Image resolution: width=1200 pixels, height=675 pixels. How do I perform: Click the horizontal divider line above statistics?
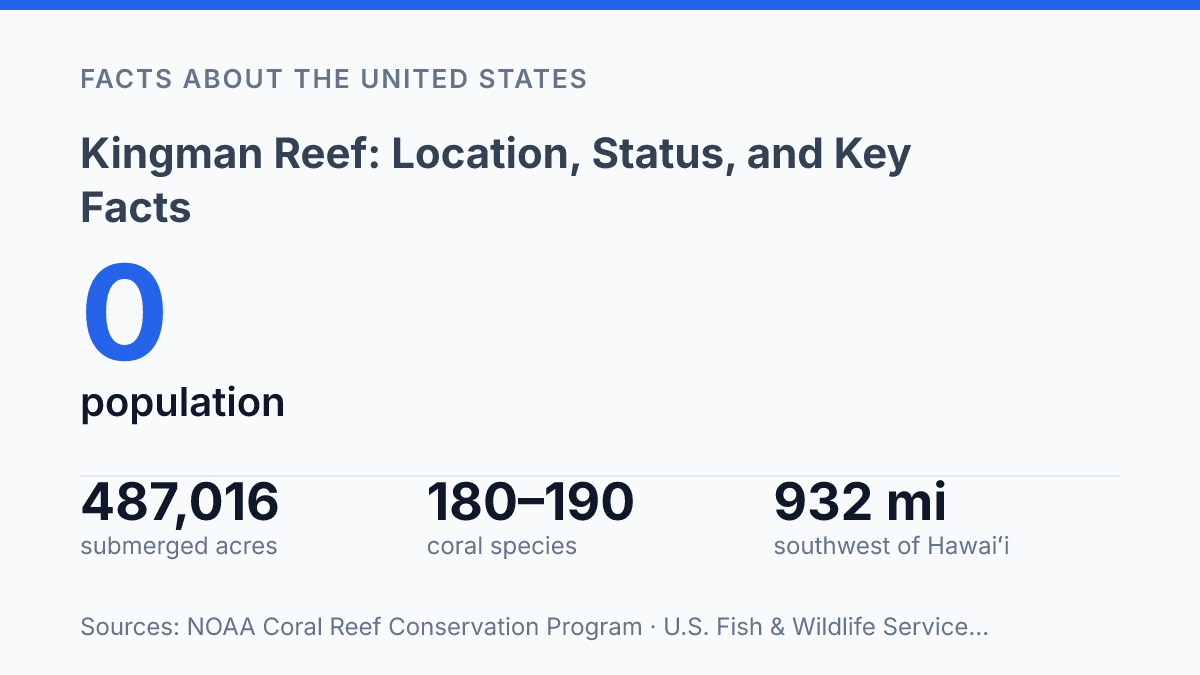(x=600, y=476)
